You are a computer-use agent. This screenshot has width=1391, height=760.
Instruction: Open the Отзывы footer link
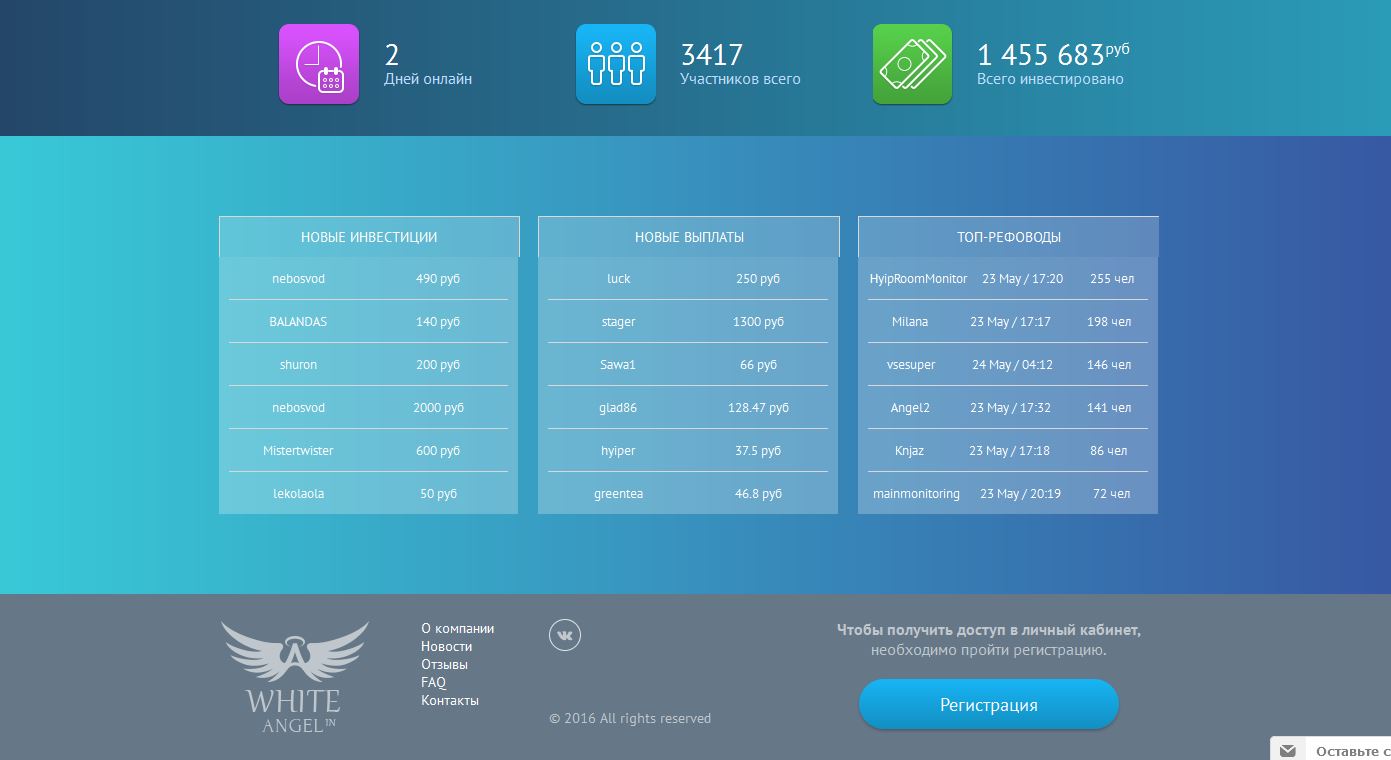pos(444,664)
